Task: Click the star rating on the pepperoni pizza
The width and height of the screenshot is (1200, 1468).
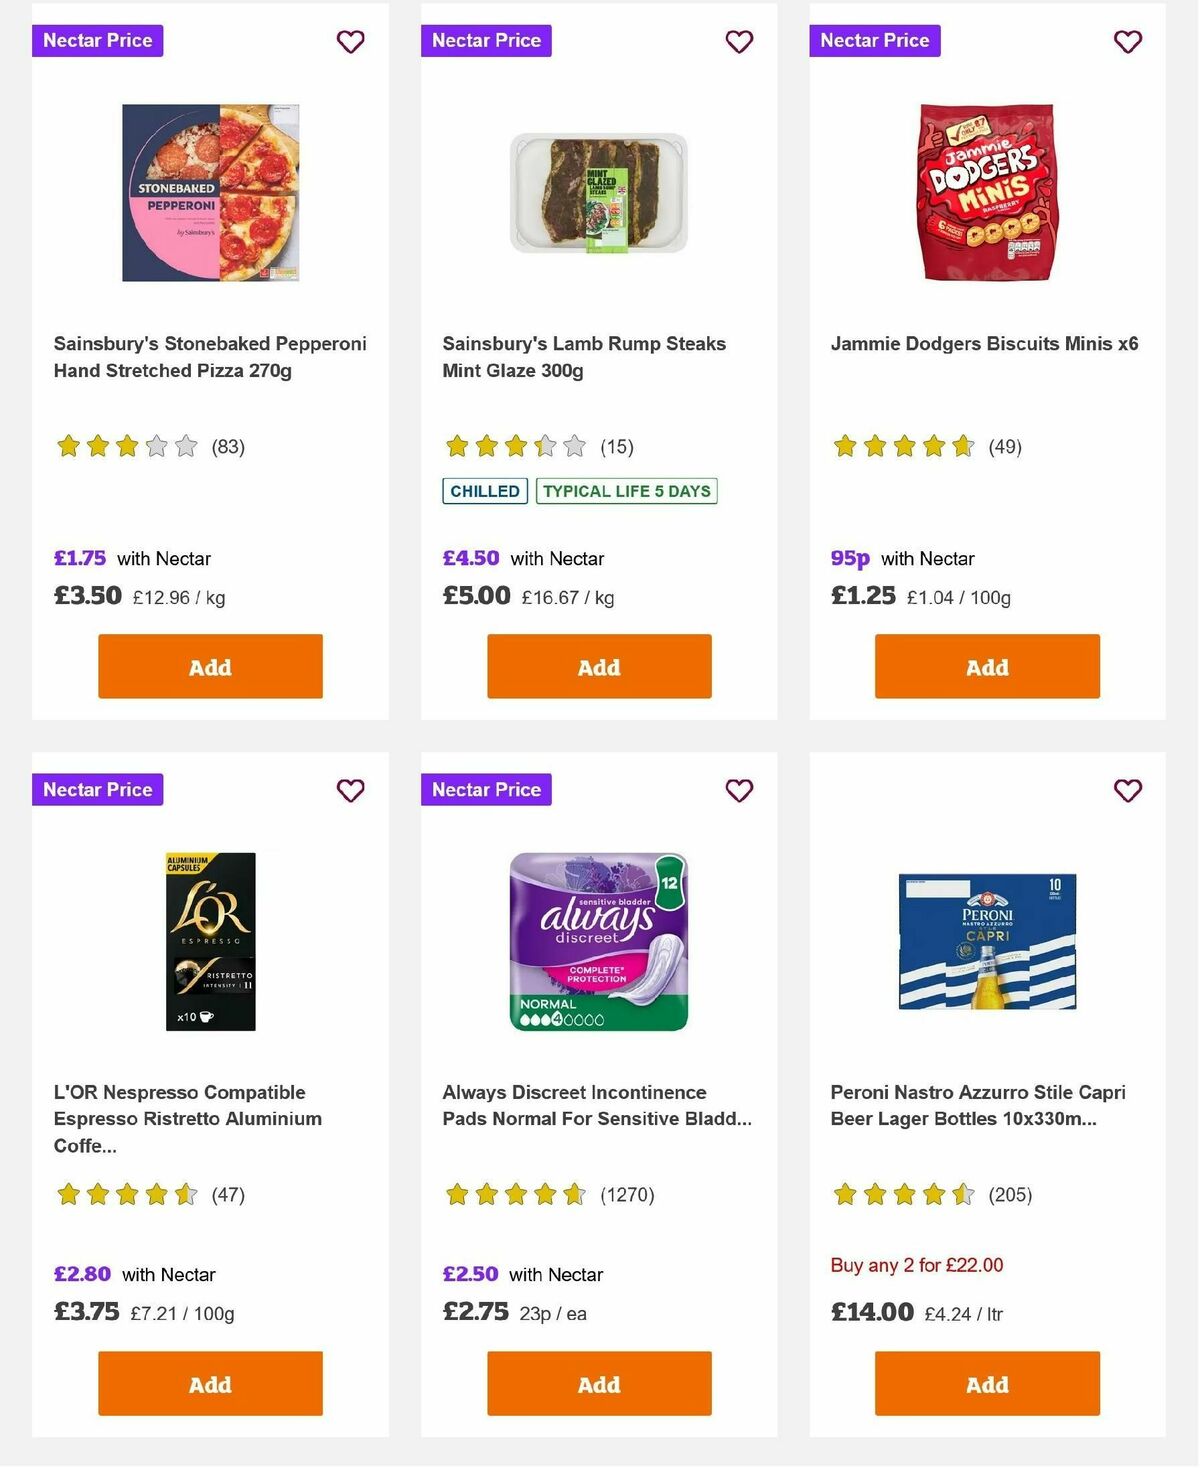Action: coord(127,446)
